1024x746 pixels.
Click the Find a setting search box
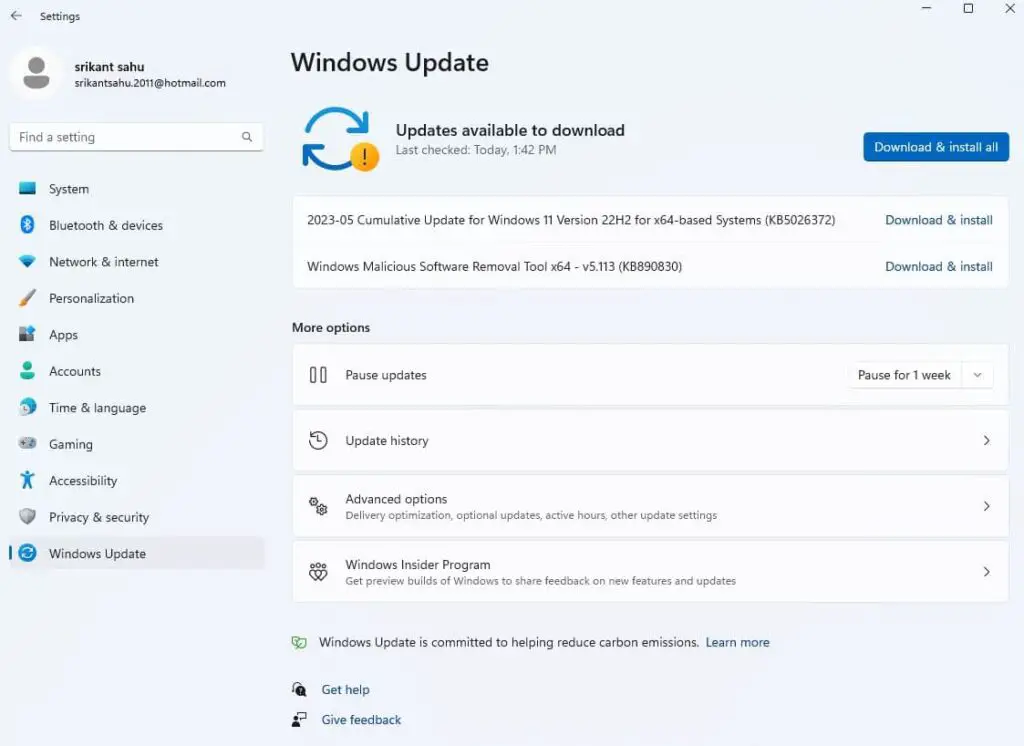point(125,137)
